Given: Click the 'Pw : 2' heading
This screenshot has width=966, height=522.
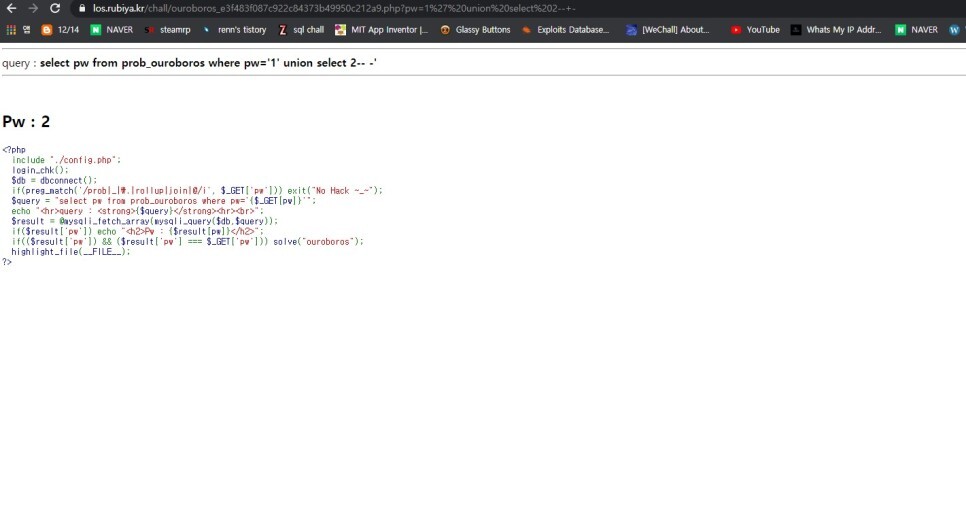Looking at the screenshot, I should tap(26, 121).
